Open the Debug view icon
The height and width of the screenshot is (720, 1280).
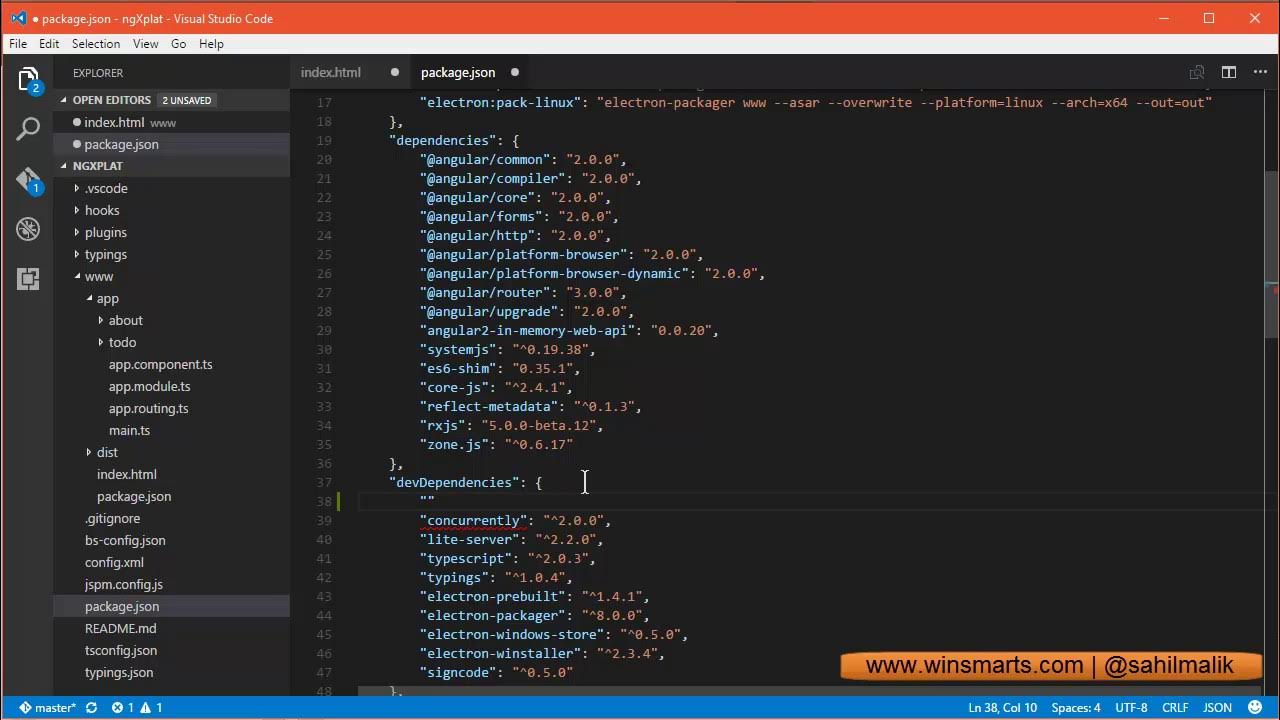click(28, 229)
